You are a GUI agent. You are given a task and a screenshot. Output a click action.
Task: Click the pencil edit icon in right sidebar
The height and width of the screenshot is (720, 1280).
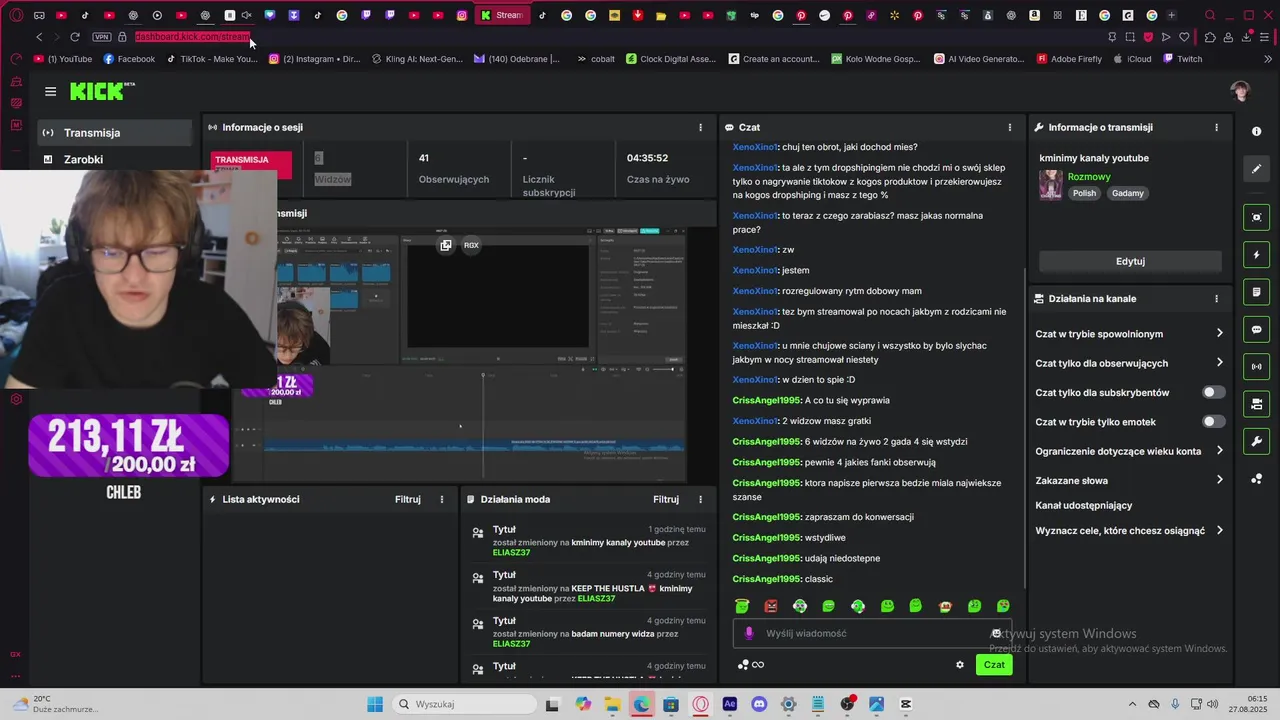[x=1256, y=169]
